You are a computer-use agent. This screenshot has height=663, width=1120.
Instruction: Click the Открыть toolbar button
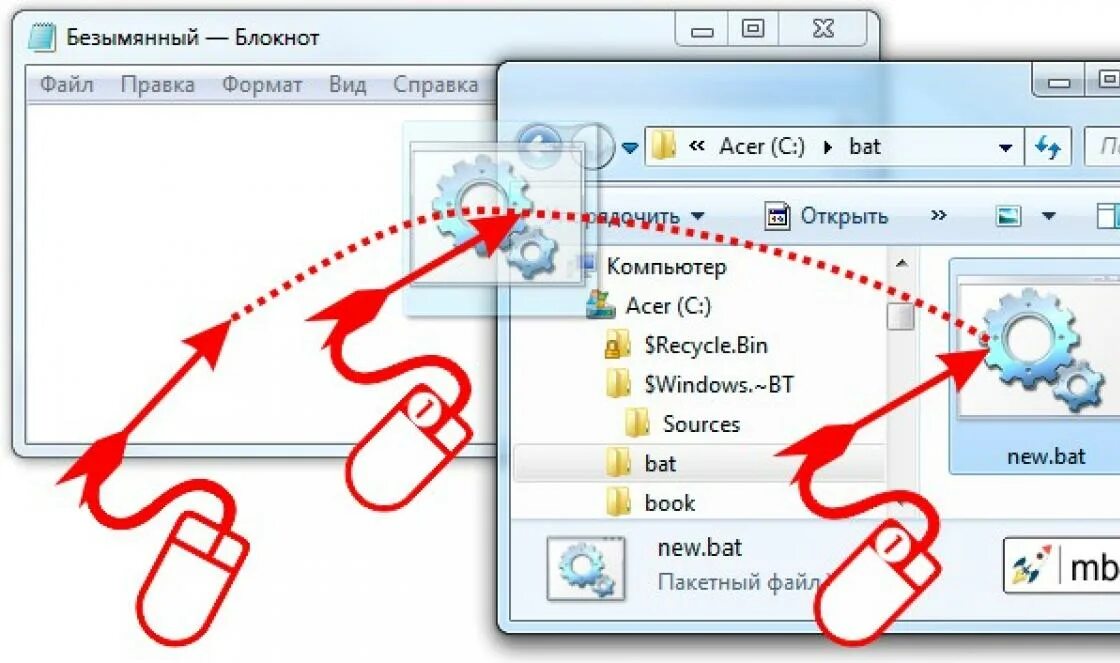(x=826, y=216)
